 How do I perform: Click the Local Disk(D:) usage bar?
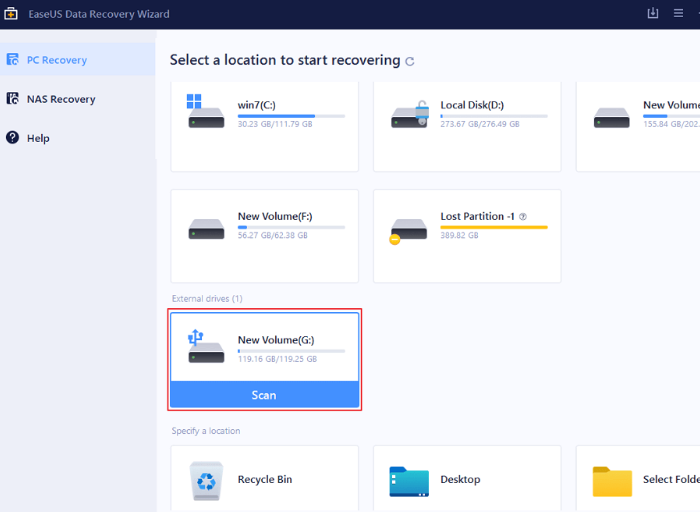(494, 116)
